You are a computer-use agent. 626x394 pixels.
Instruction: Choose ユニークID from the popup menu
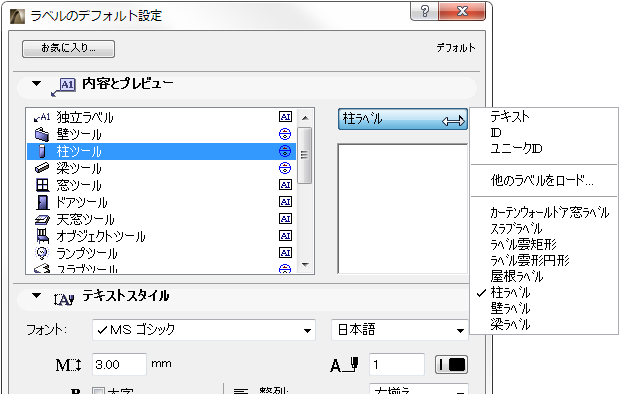pos(516,148)
